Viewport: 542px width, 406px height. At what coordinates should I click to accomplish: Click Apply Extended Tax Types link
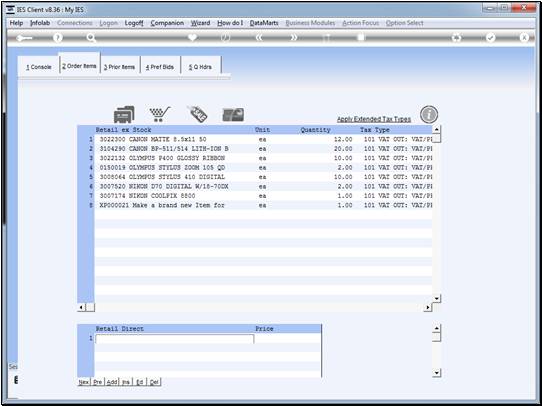point(374,119)
